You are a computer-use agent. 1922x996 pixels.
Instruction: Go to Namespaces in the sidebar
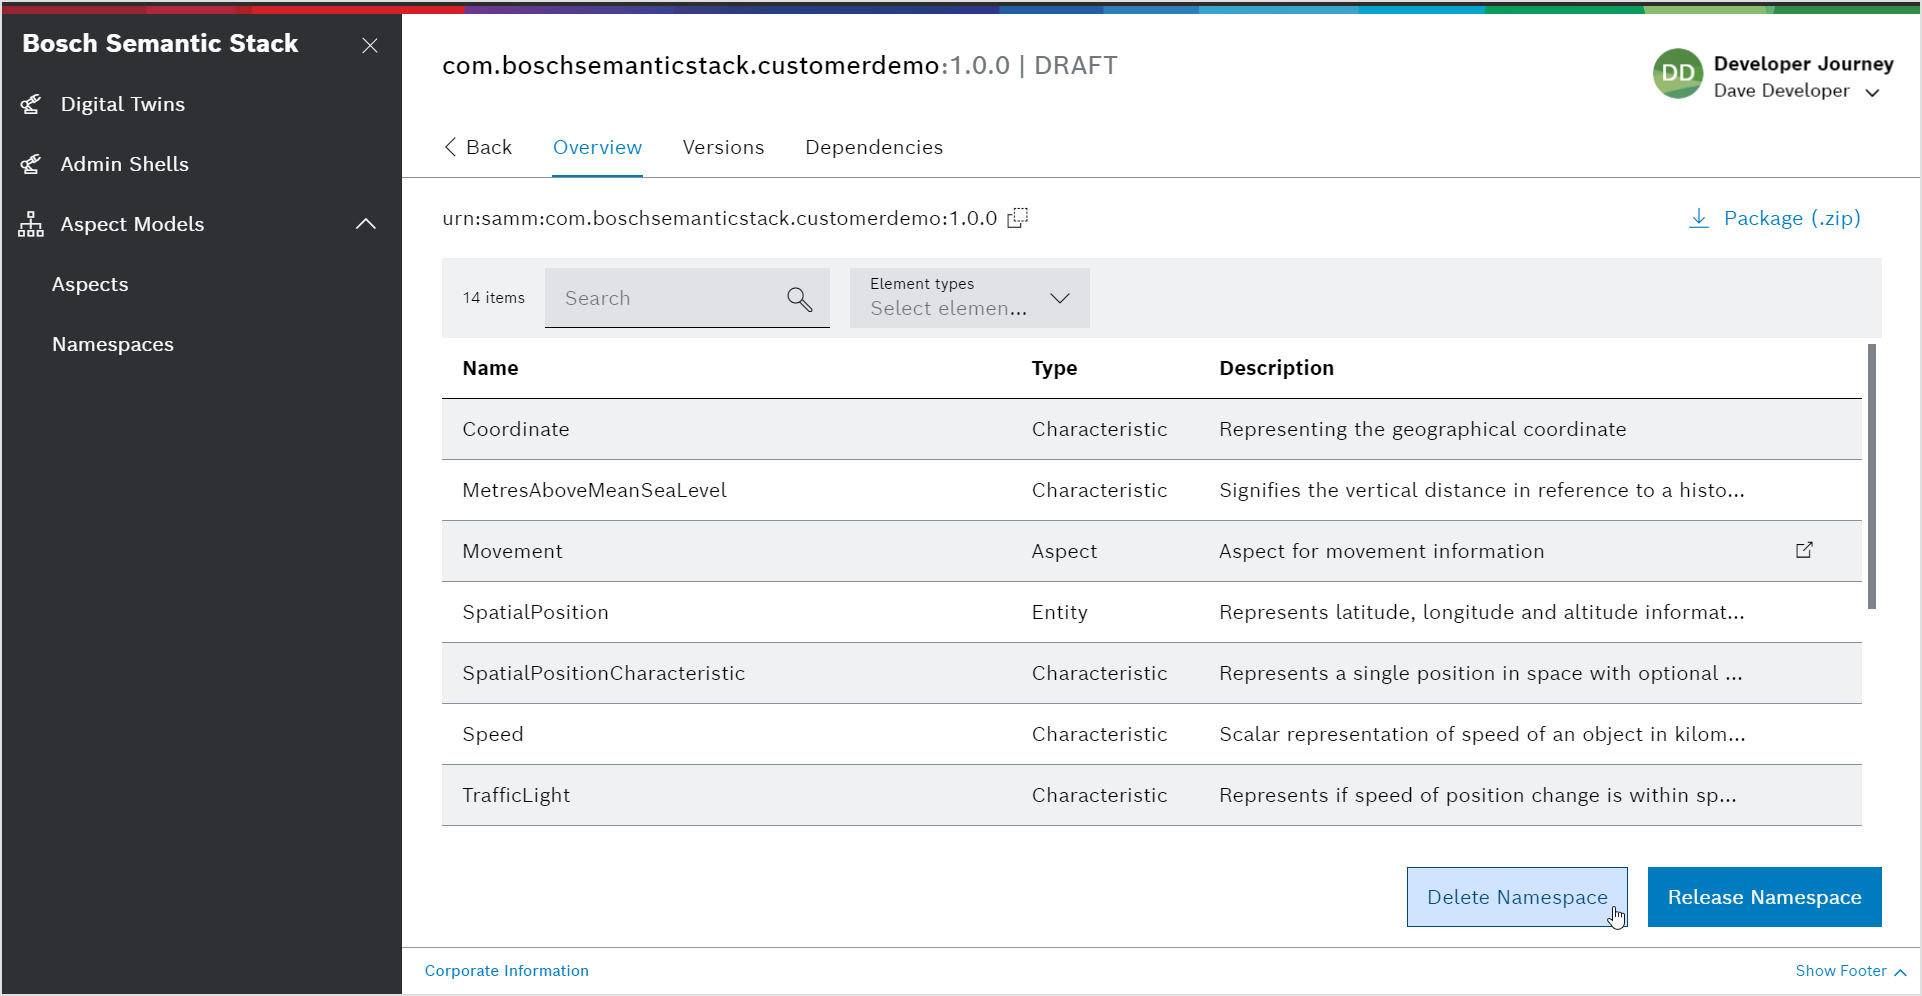pos(113,344)
